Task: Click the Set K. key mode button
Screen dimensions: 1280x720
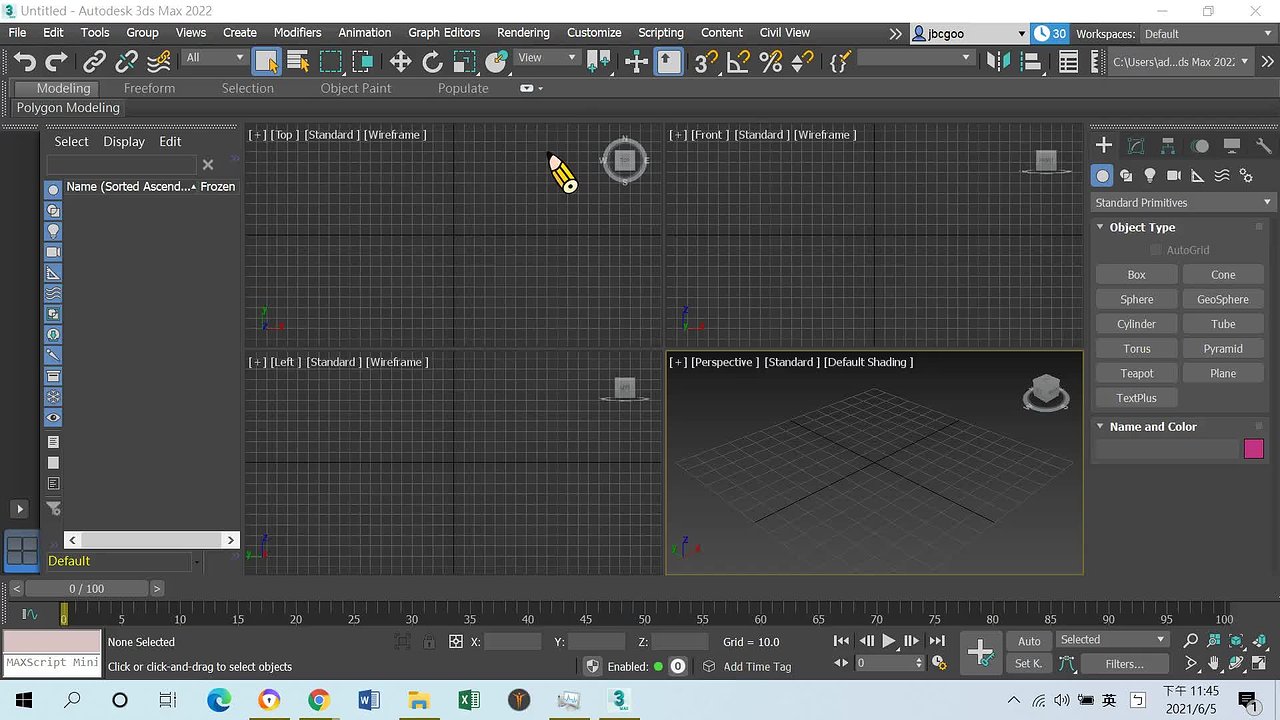Action: click(x=1028, y=664)
